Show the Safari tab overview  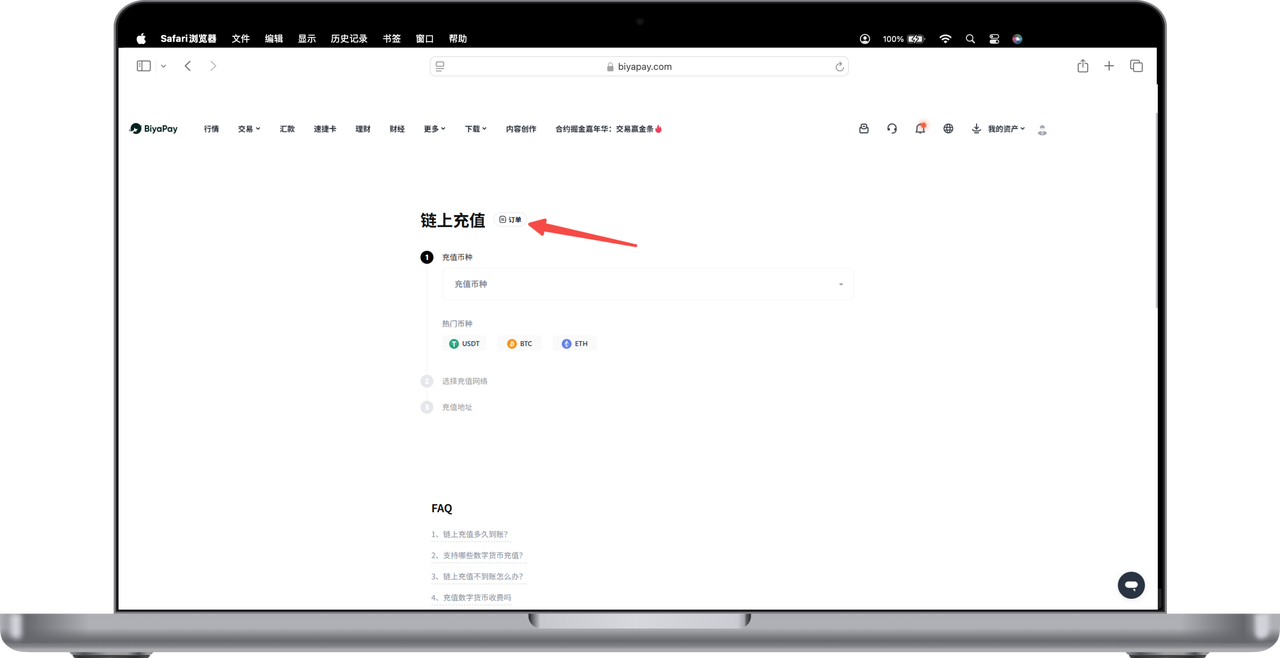[1136, 66]
